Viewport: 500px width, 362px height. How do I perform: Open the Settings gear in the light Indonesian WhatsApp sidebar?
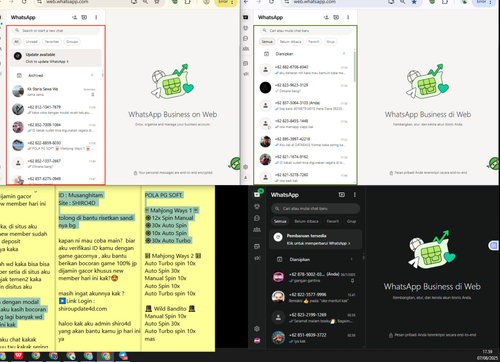[246, 167]
